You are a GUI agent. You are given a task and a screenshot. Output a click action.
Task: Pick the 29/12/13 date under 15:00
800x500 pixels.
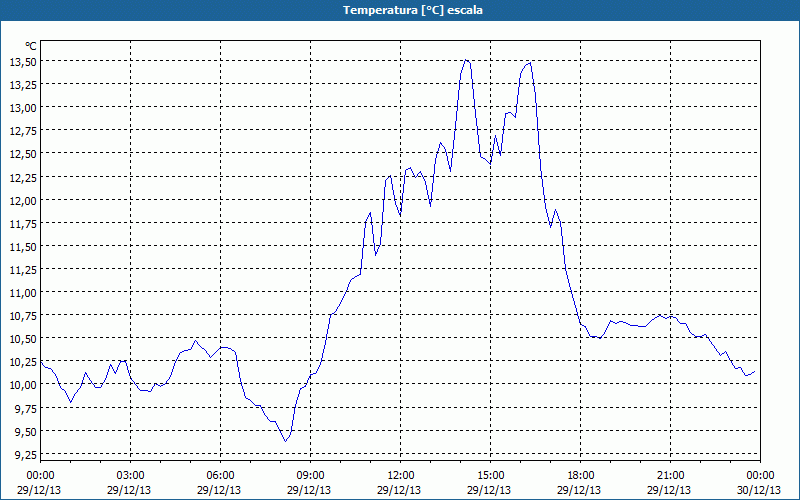[489, 490]
